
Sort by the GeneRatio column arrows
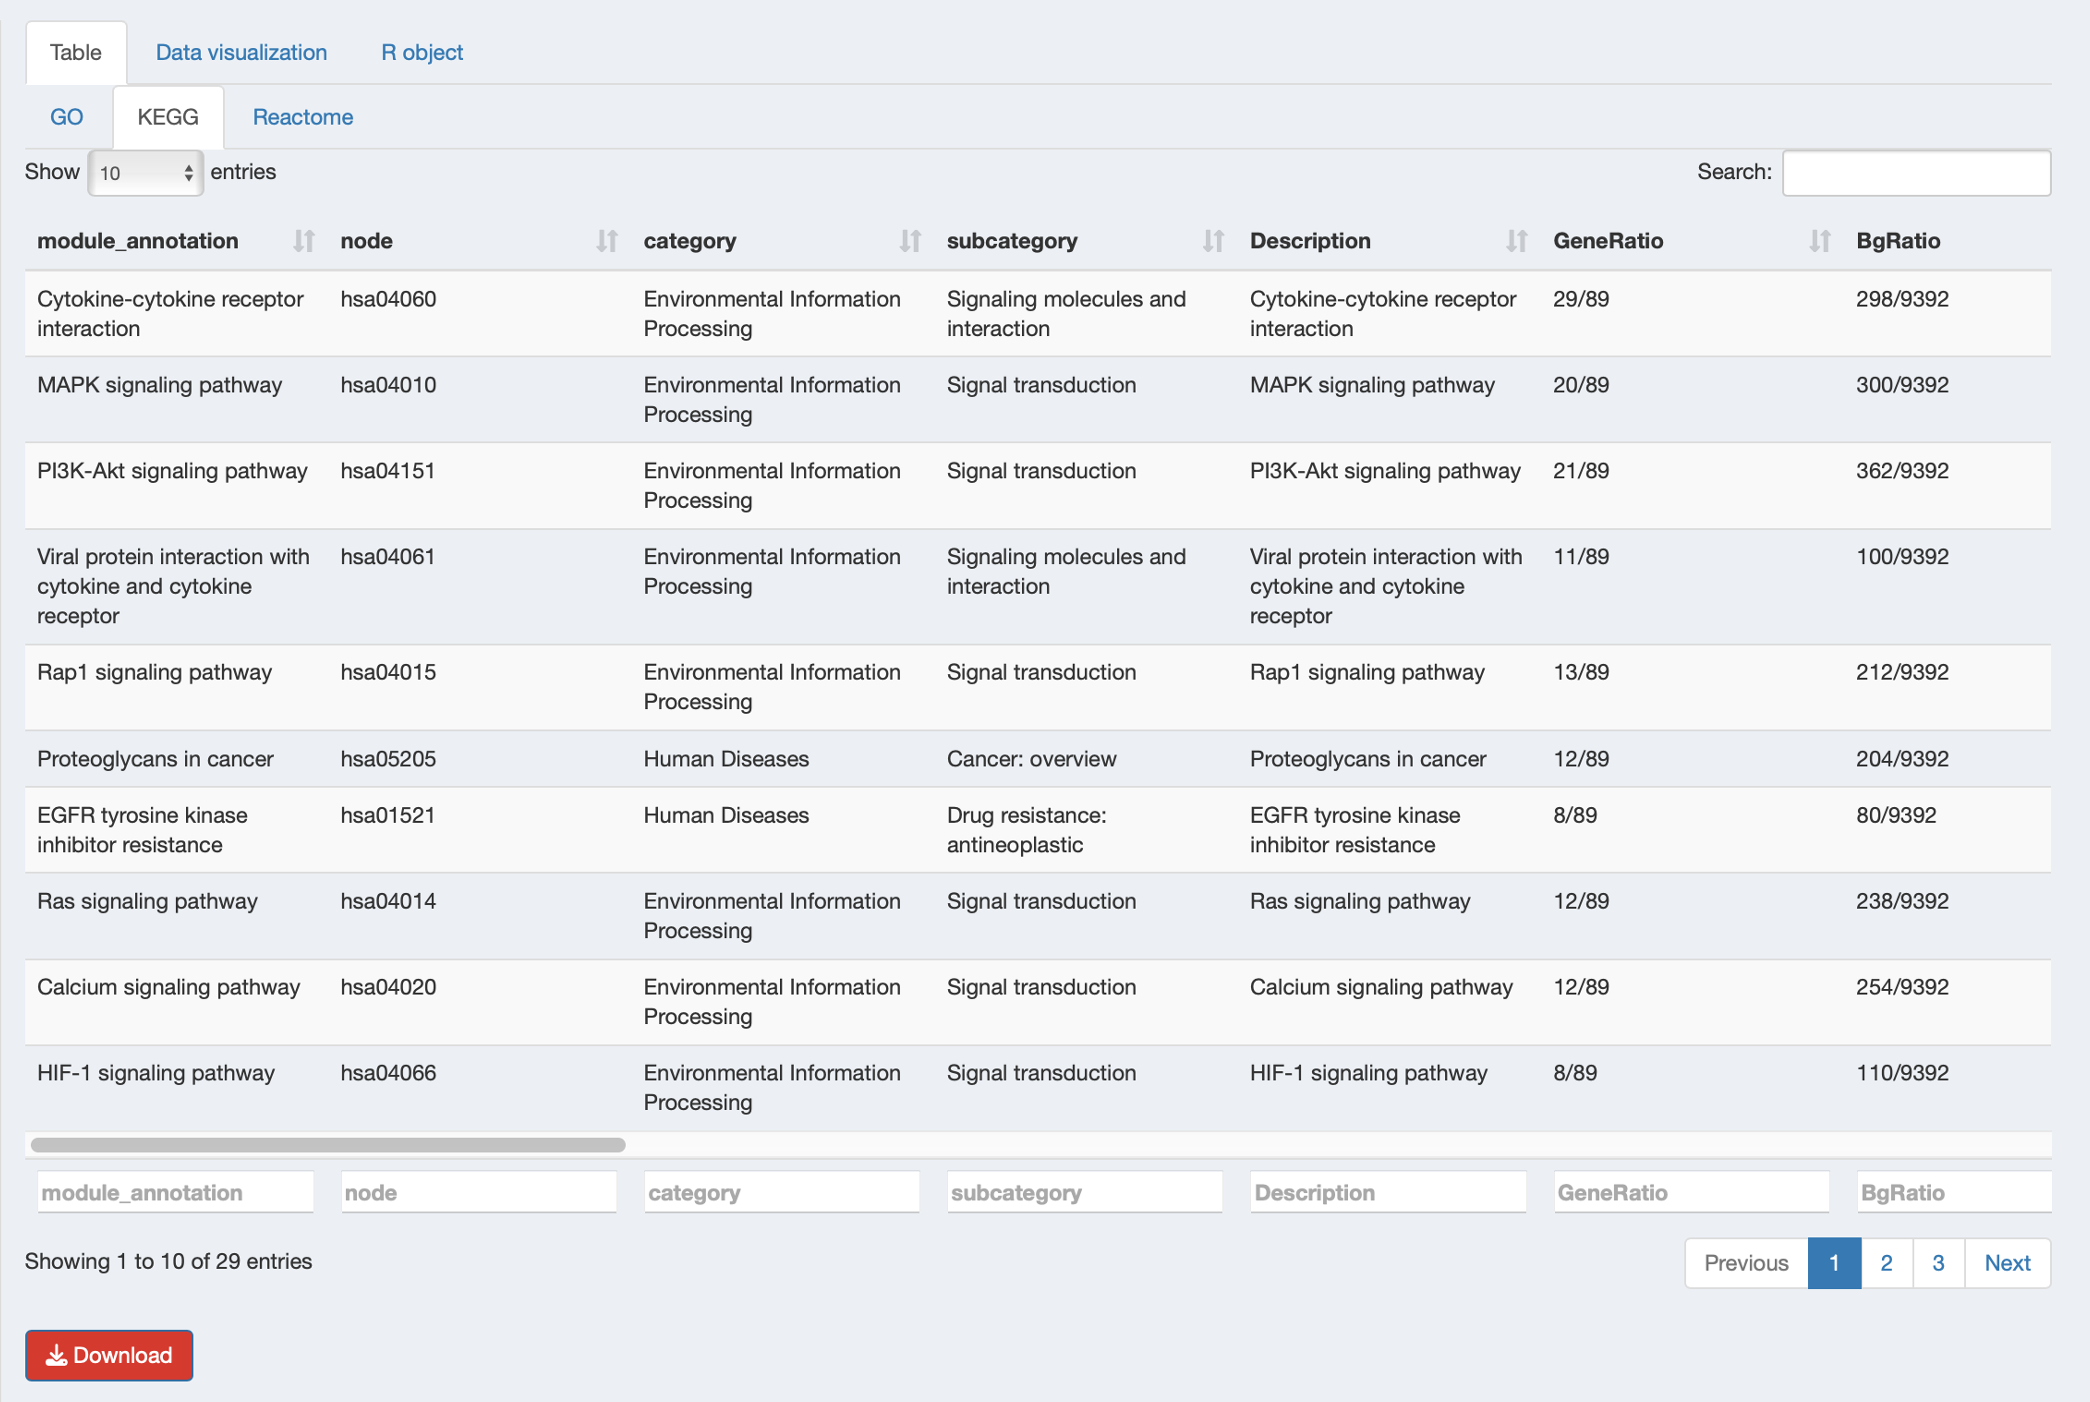(1820, 241)
